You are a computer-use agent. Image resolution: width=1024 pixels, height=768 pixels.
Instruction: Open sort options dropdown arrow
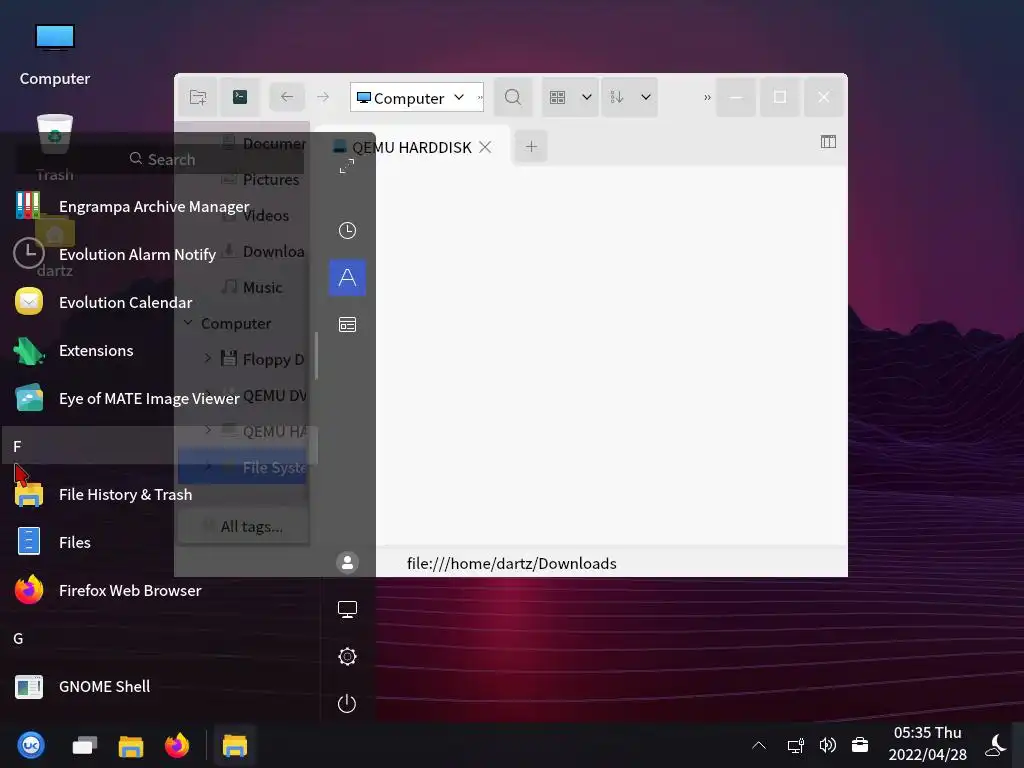(645, 97)
